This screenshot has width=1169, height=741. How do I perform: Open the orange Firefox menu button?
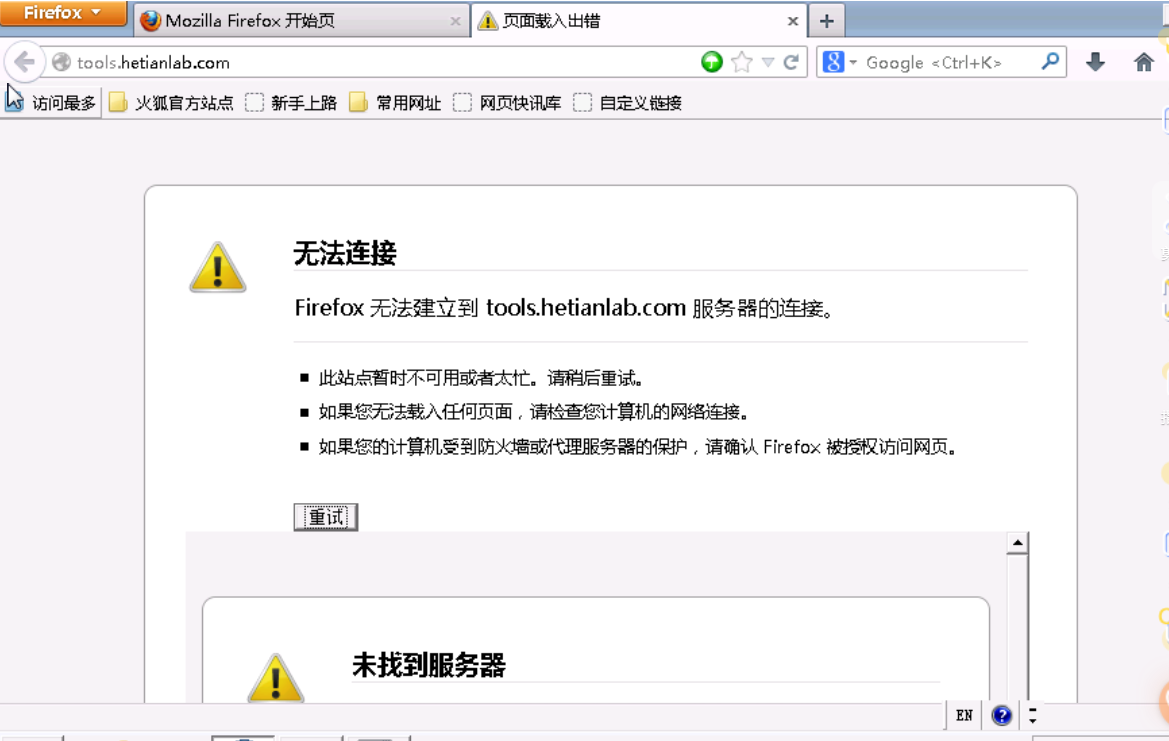pos(63,13)
